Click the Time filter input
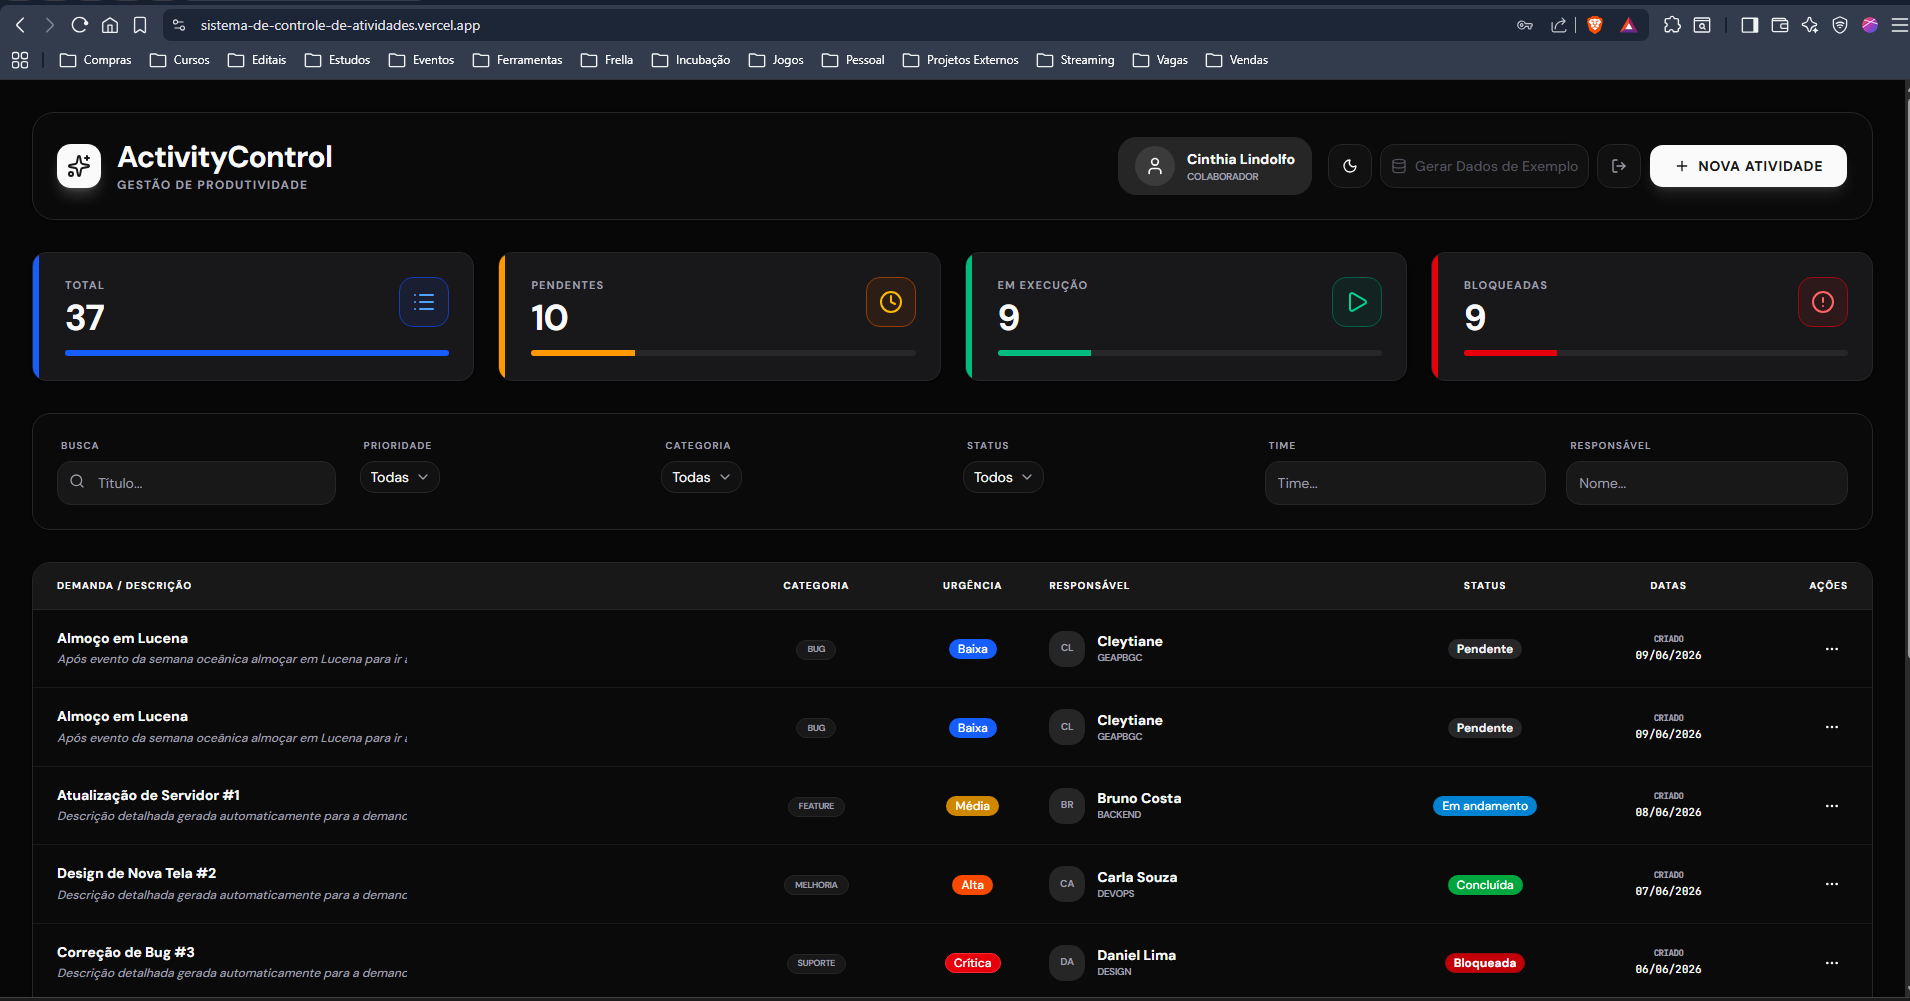Screen dimensions: 1910x1001 (1405, 483)
